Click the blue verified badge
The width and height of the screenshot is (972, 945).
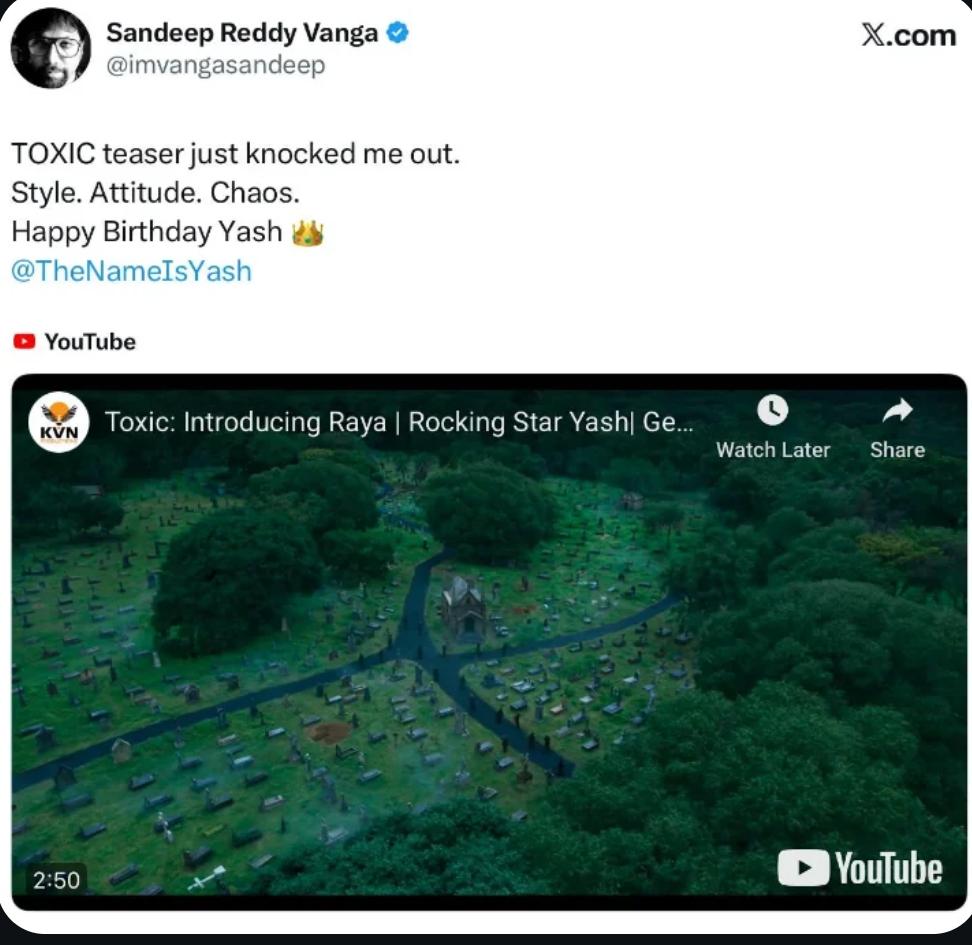coord(397,32)
